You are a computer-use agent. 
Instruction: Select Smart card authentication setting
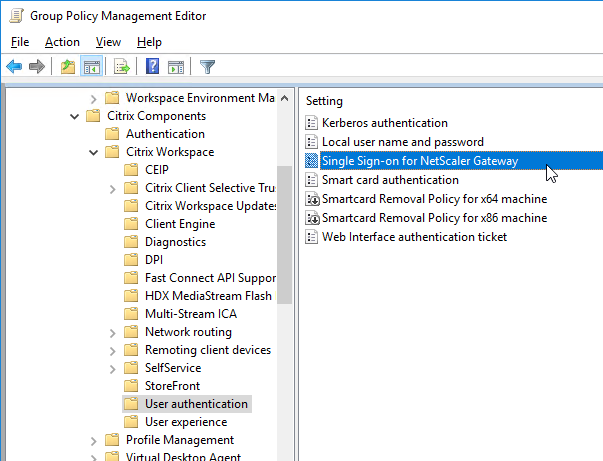click(390, 180)
